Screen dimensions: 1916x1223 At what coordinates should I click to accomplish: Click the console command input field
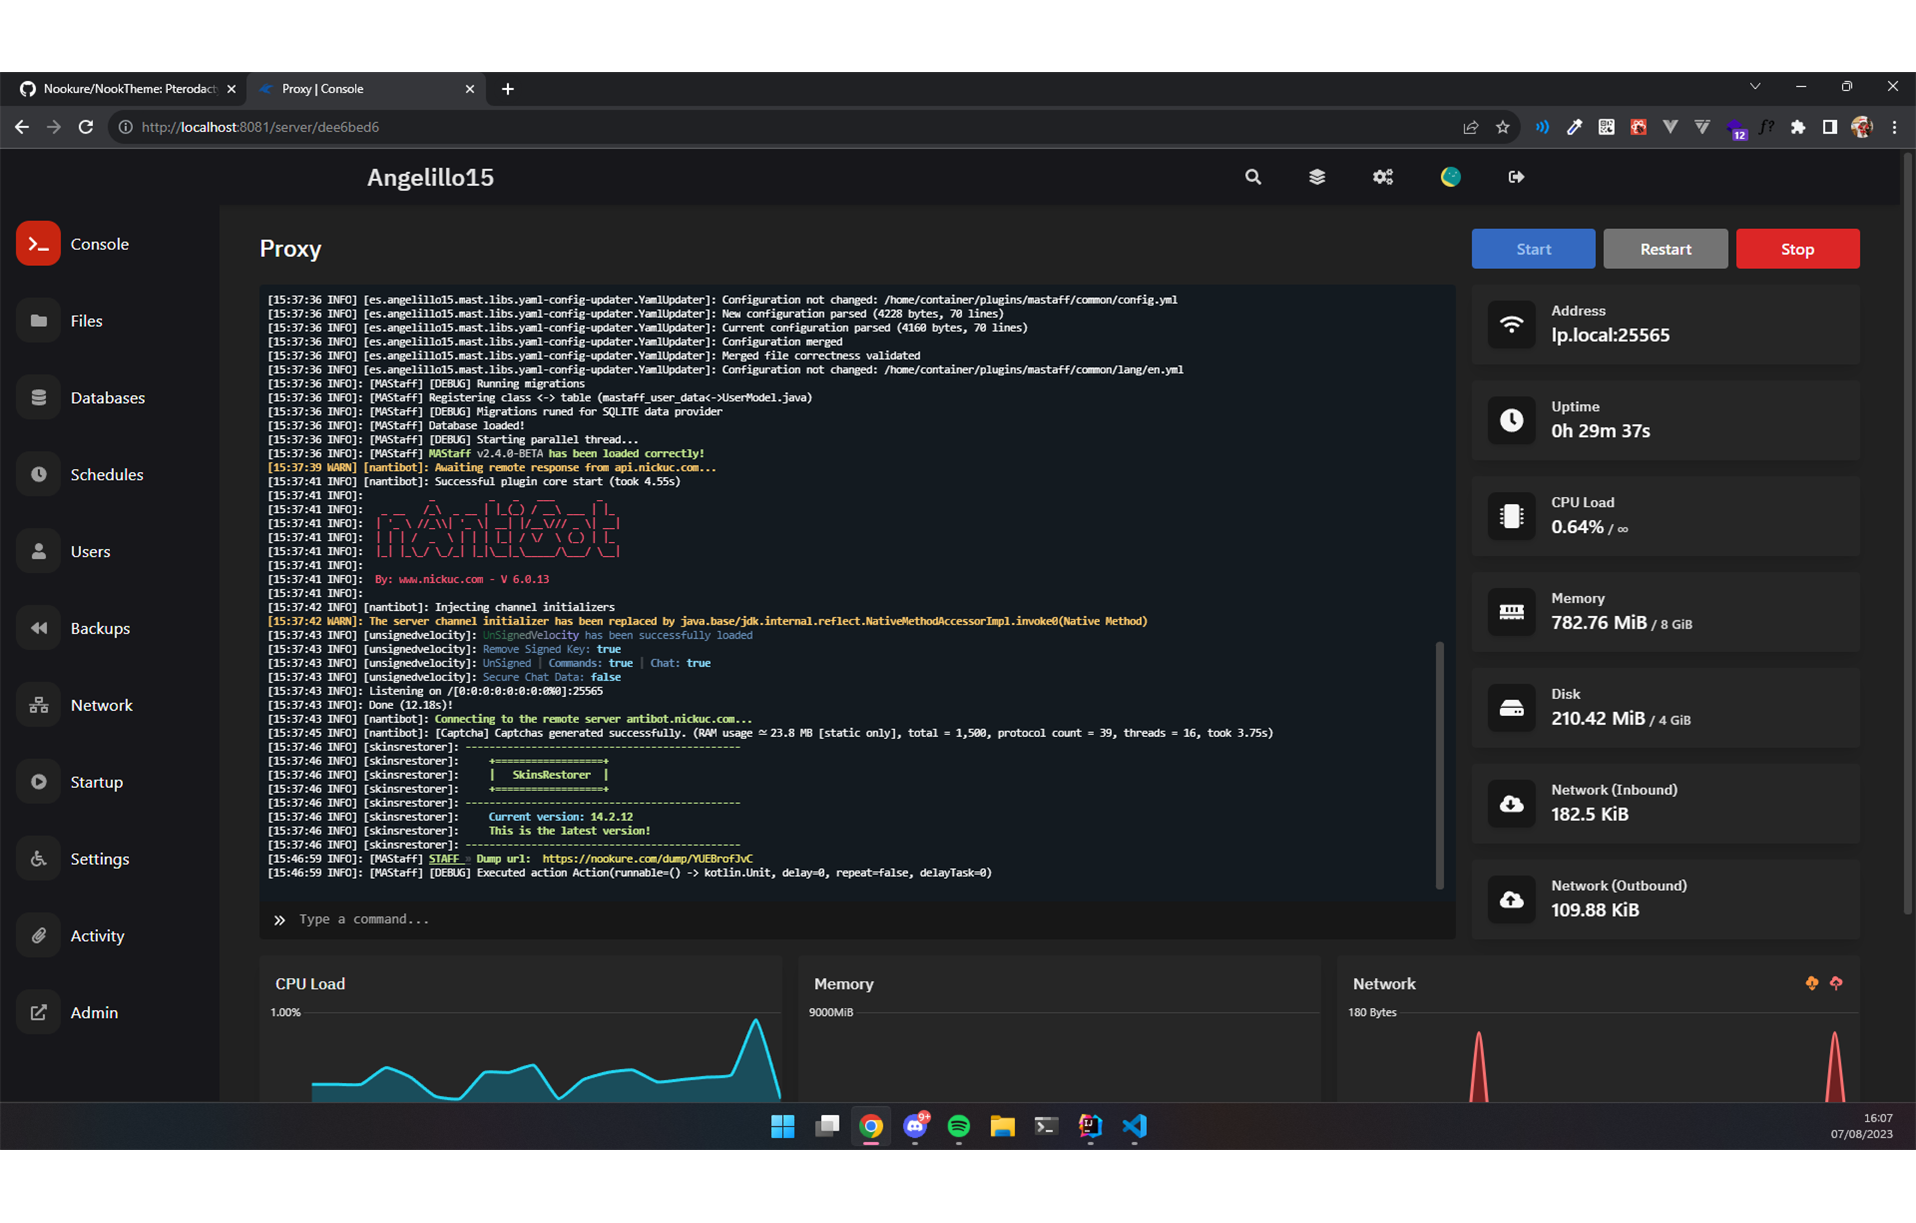point(857,919)
